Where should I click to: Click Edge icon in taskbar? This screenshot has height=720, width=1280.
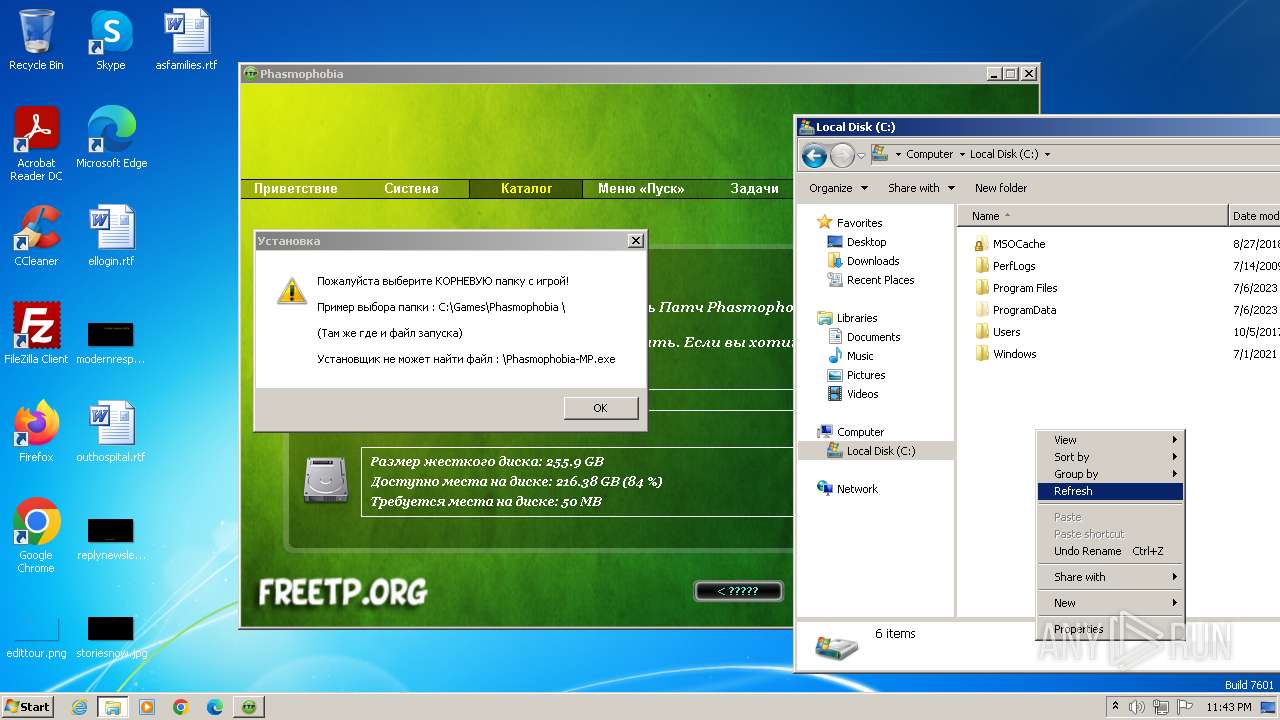pyautogui.click(x=215, y=707)
